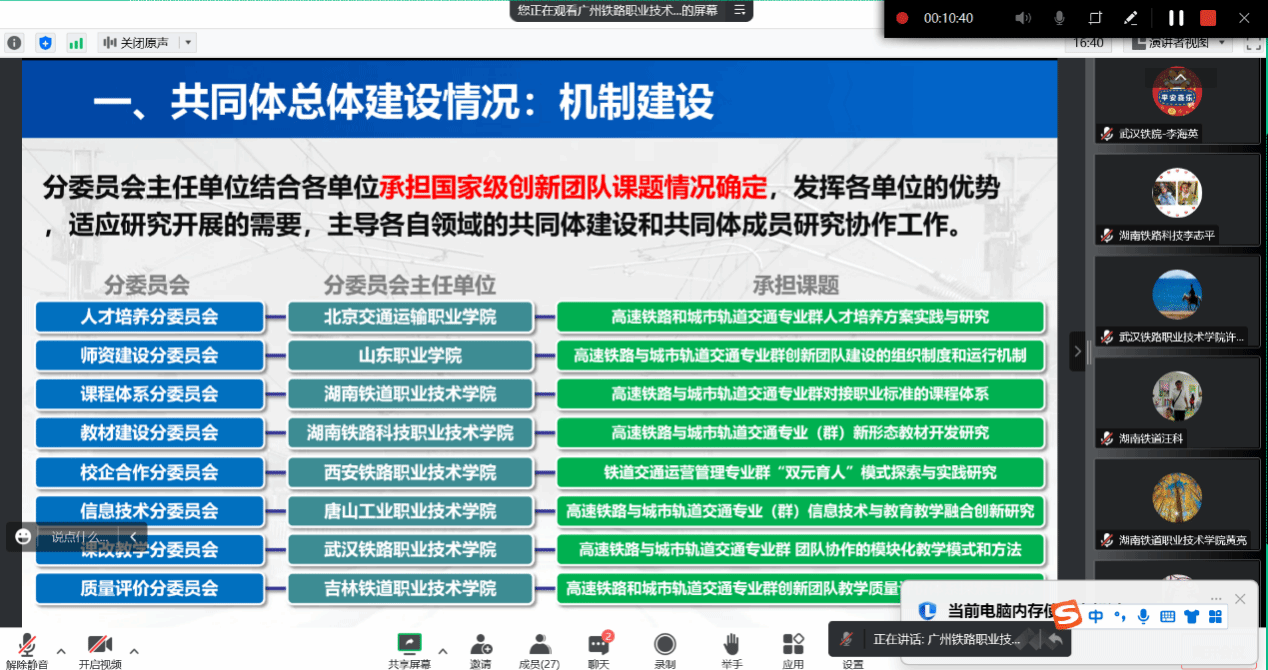Click the 共享屏幕 share screen icon
Viewport: 1268px width, 670px height.
(409, 648)
